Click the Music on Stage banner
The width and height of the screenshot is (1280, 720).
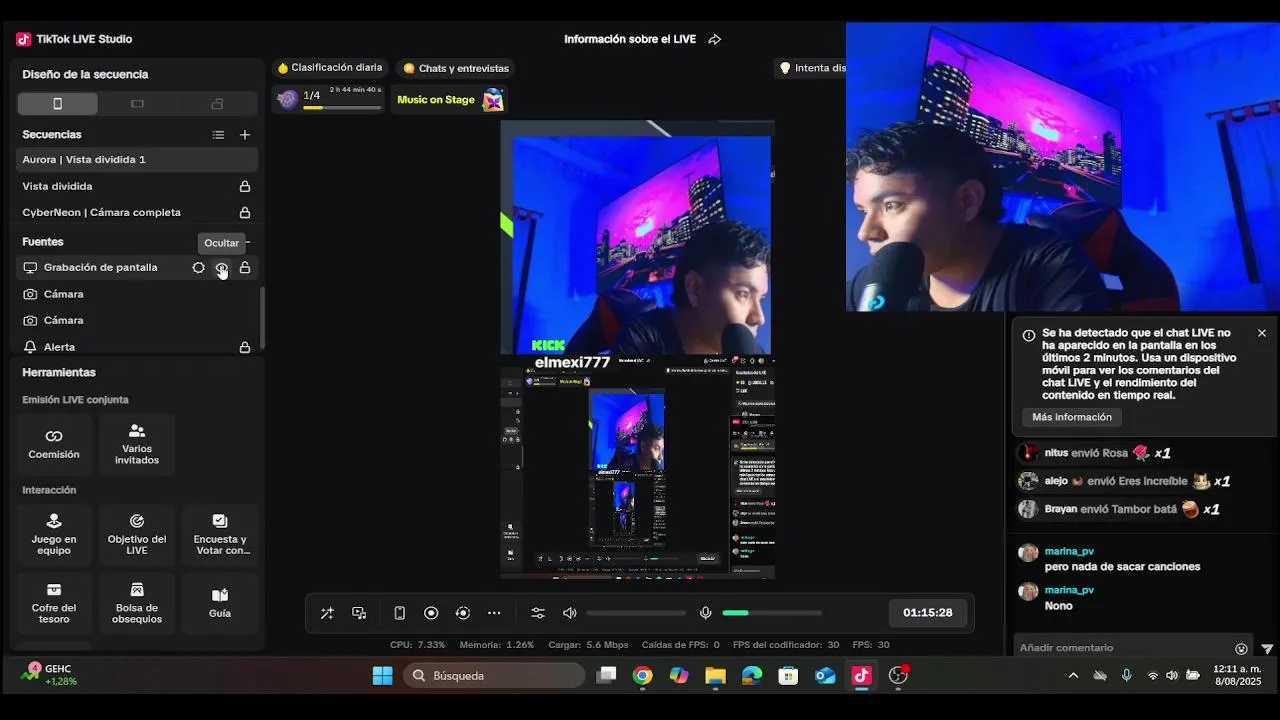[450, 99]
